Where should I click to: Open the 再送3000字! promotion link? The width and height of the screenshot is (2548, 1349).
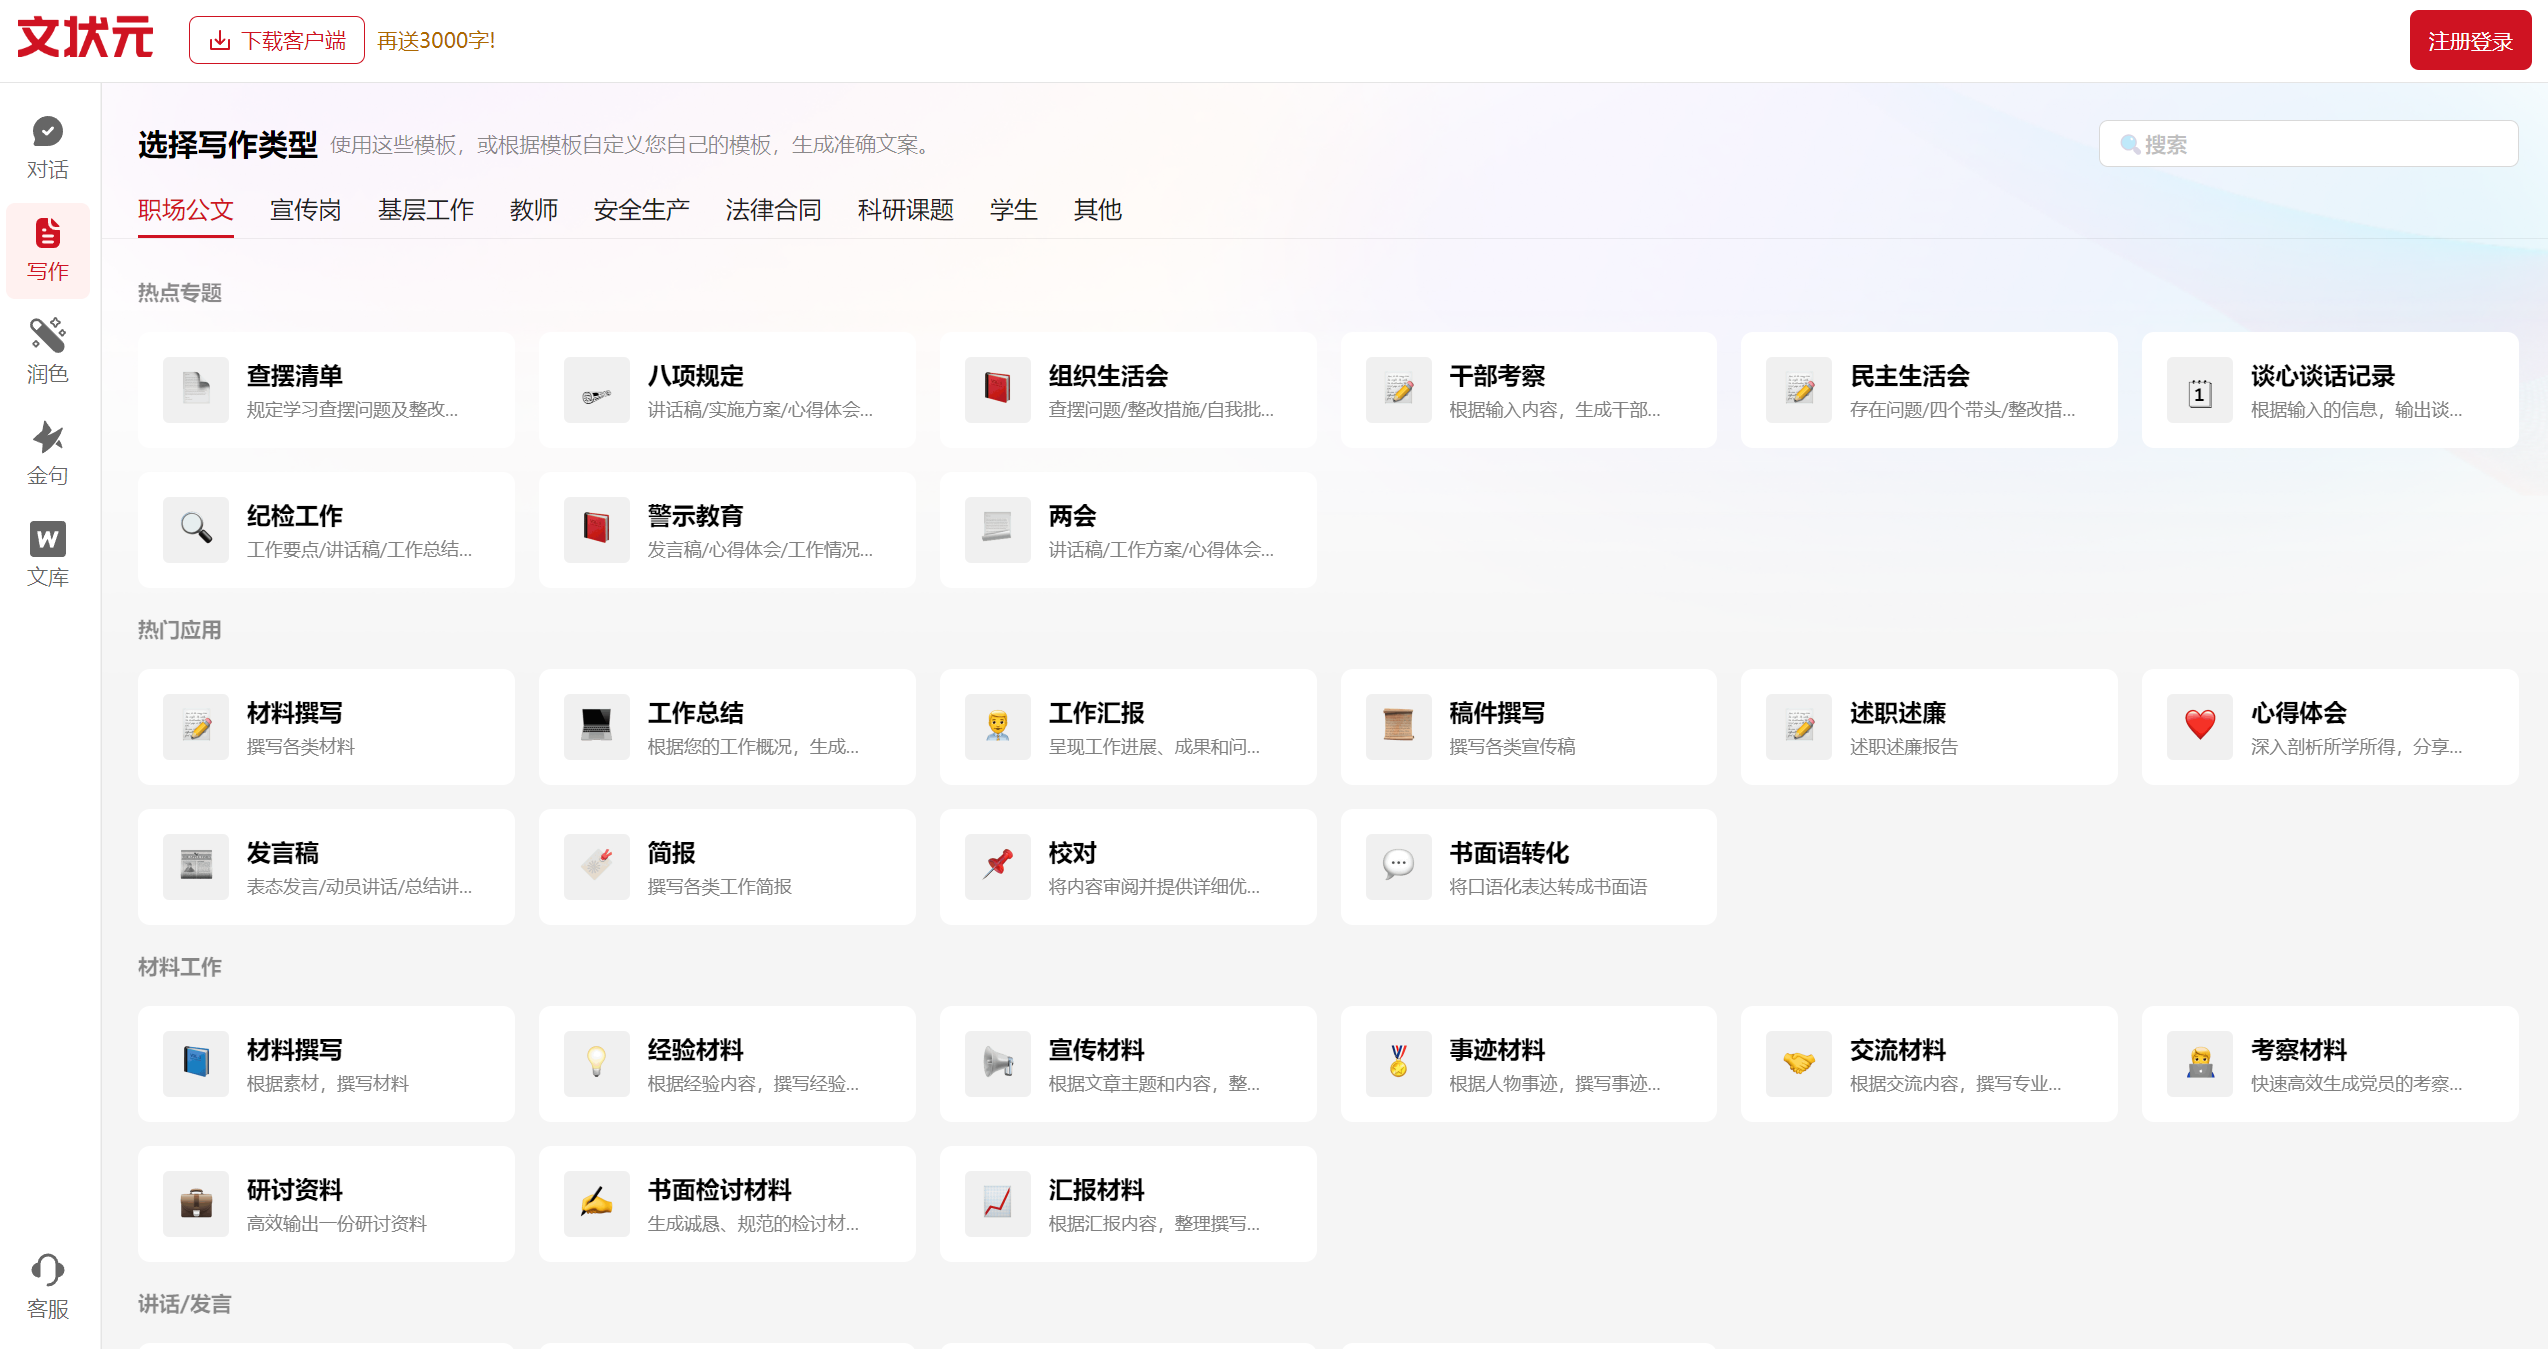point(436,40)
